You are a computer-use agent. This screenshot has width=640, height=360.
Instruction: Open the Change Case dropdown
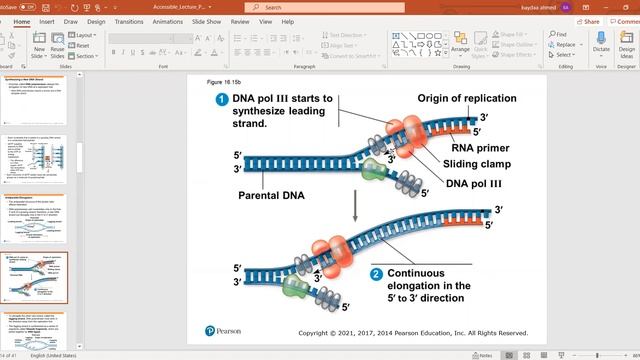click(x=180, y=53)
